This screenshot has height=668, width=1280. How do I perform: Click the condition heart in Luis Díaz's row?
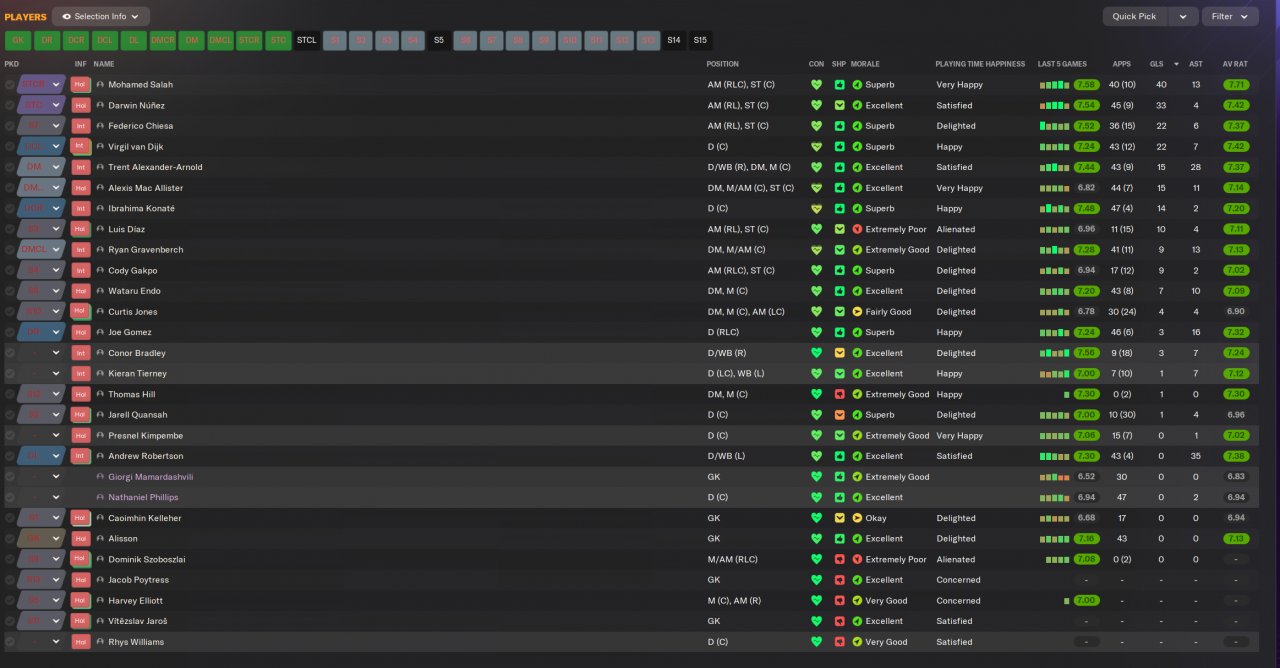(x=816, y=229)
